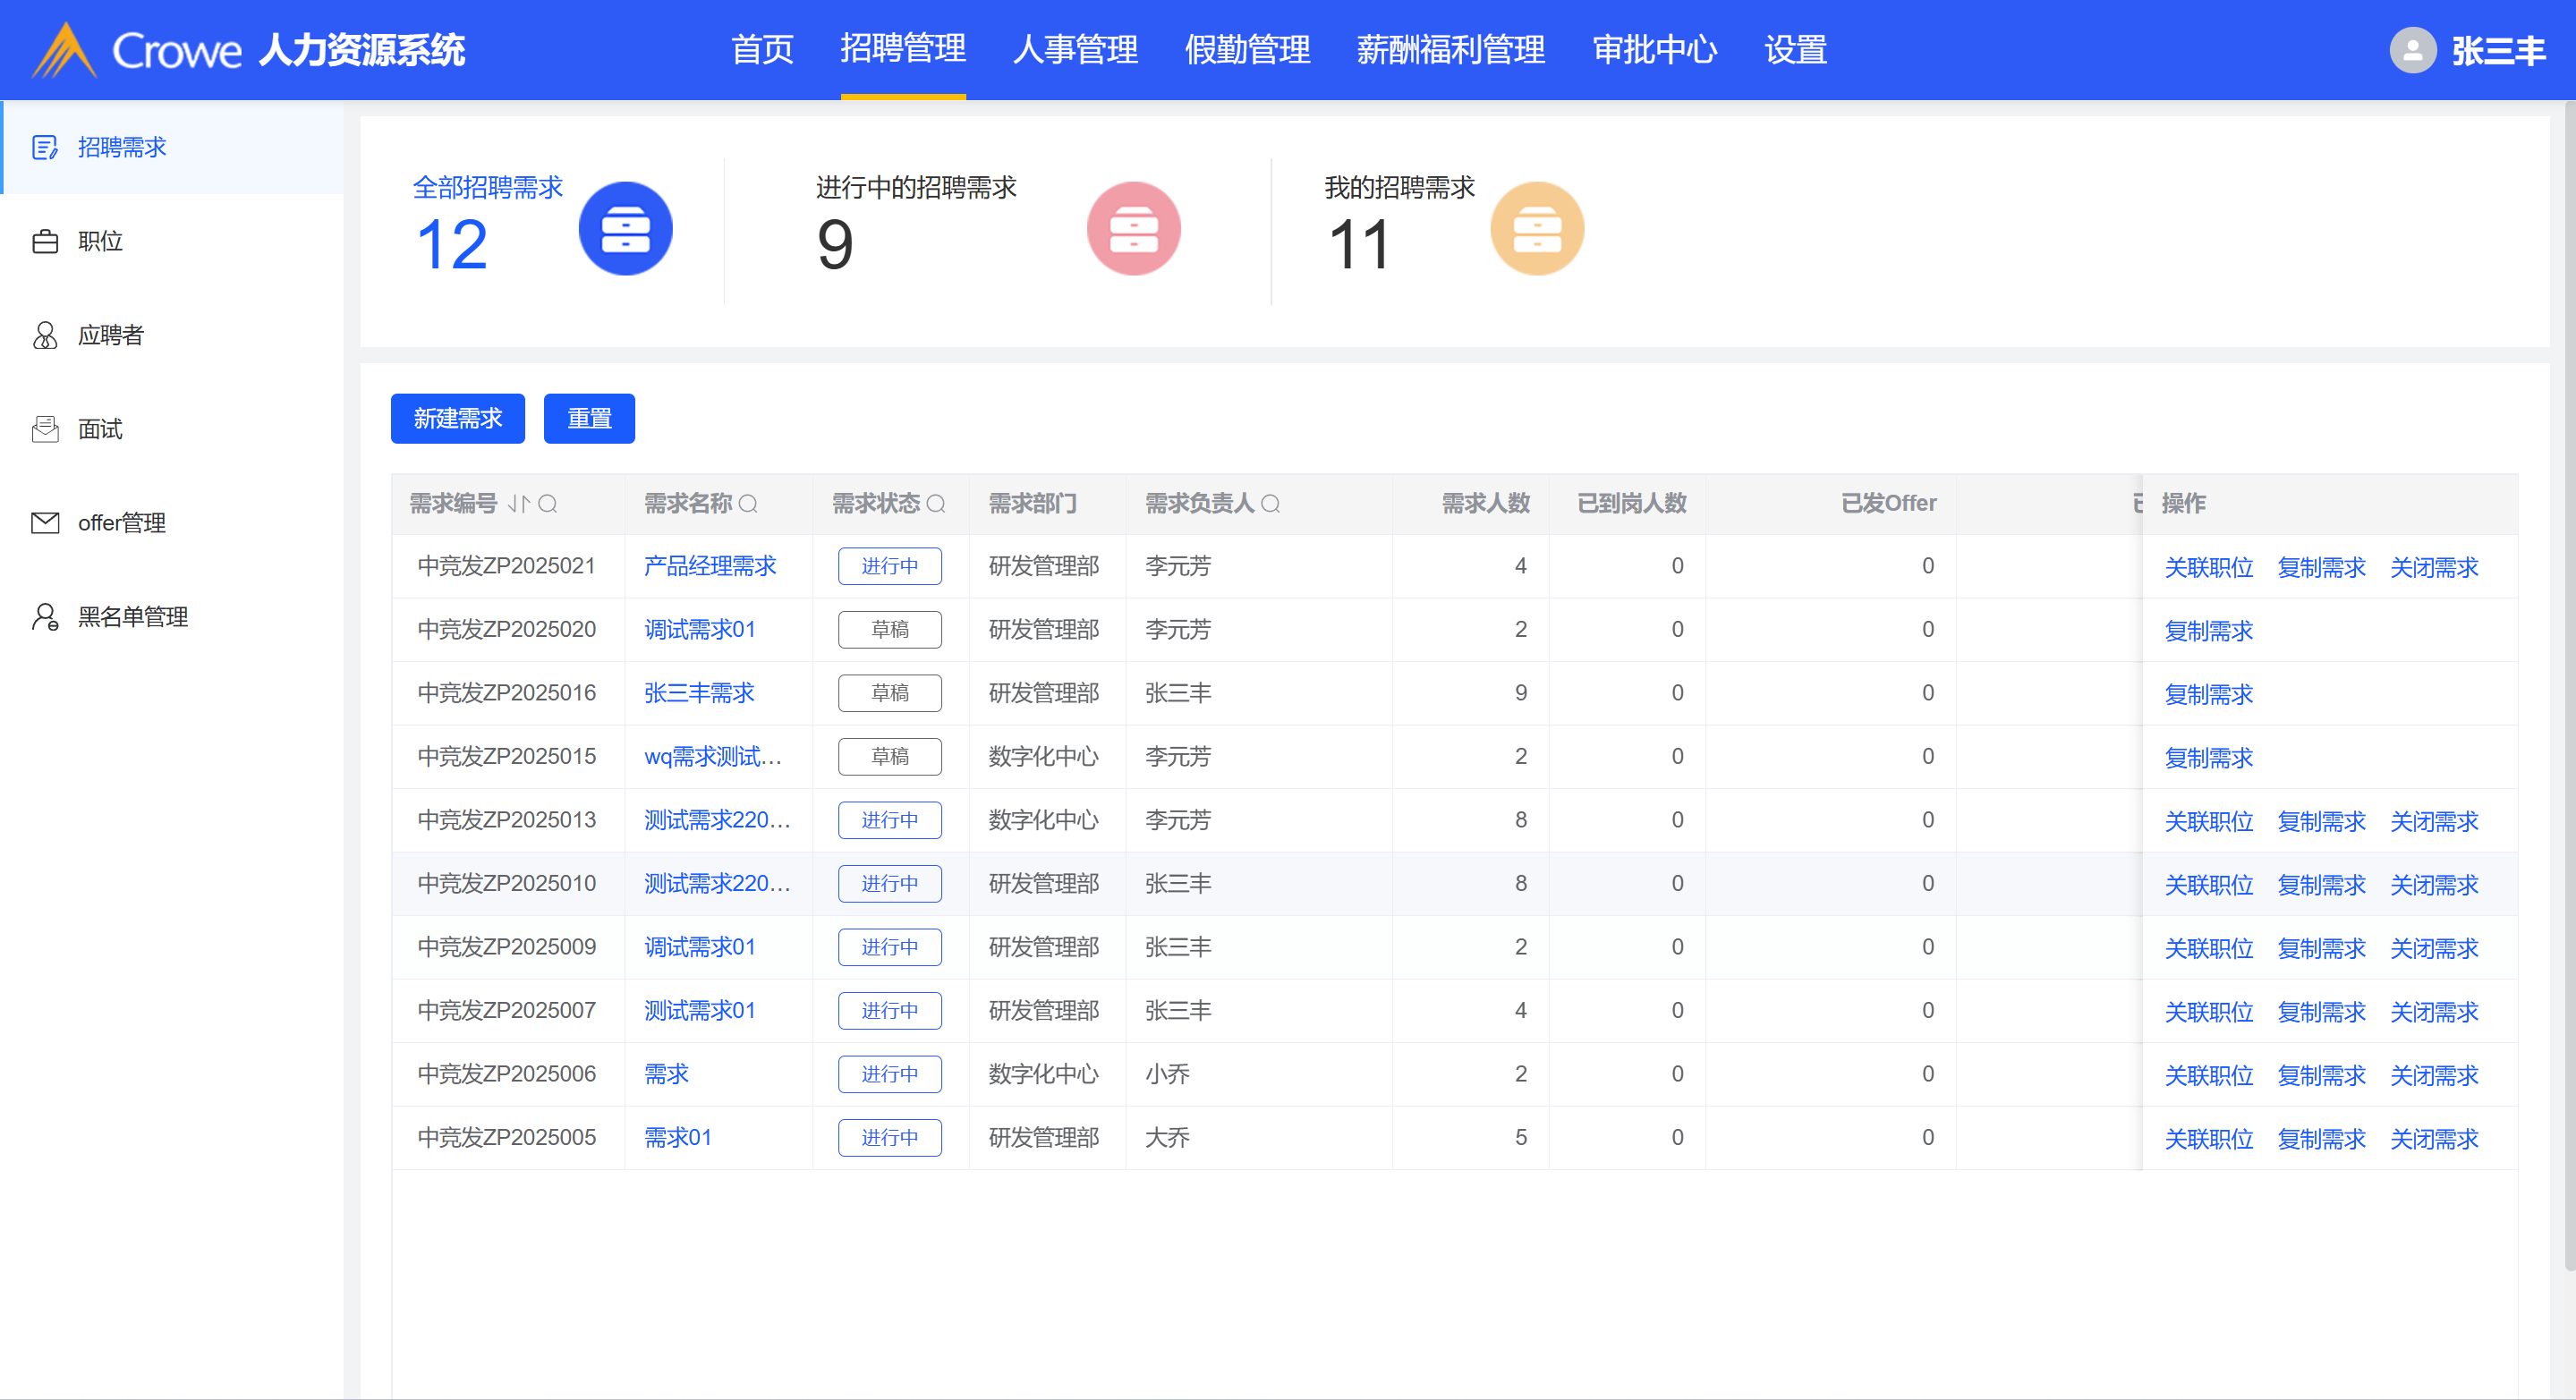This screenshot has height=1400, width=2576.
Task: Open 黑名单管理 in the sidebar
Action: pos(132,617)
